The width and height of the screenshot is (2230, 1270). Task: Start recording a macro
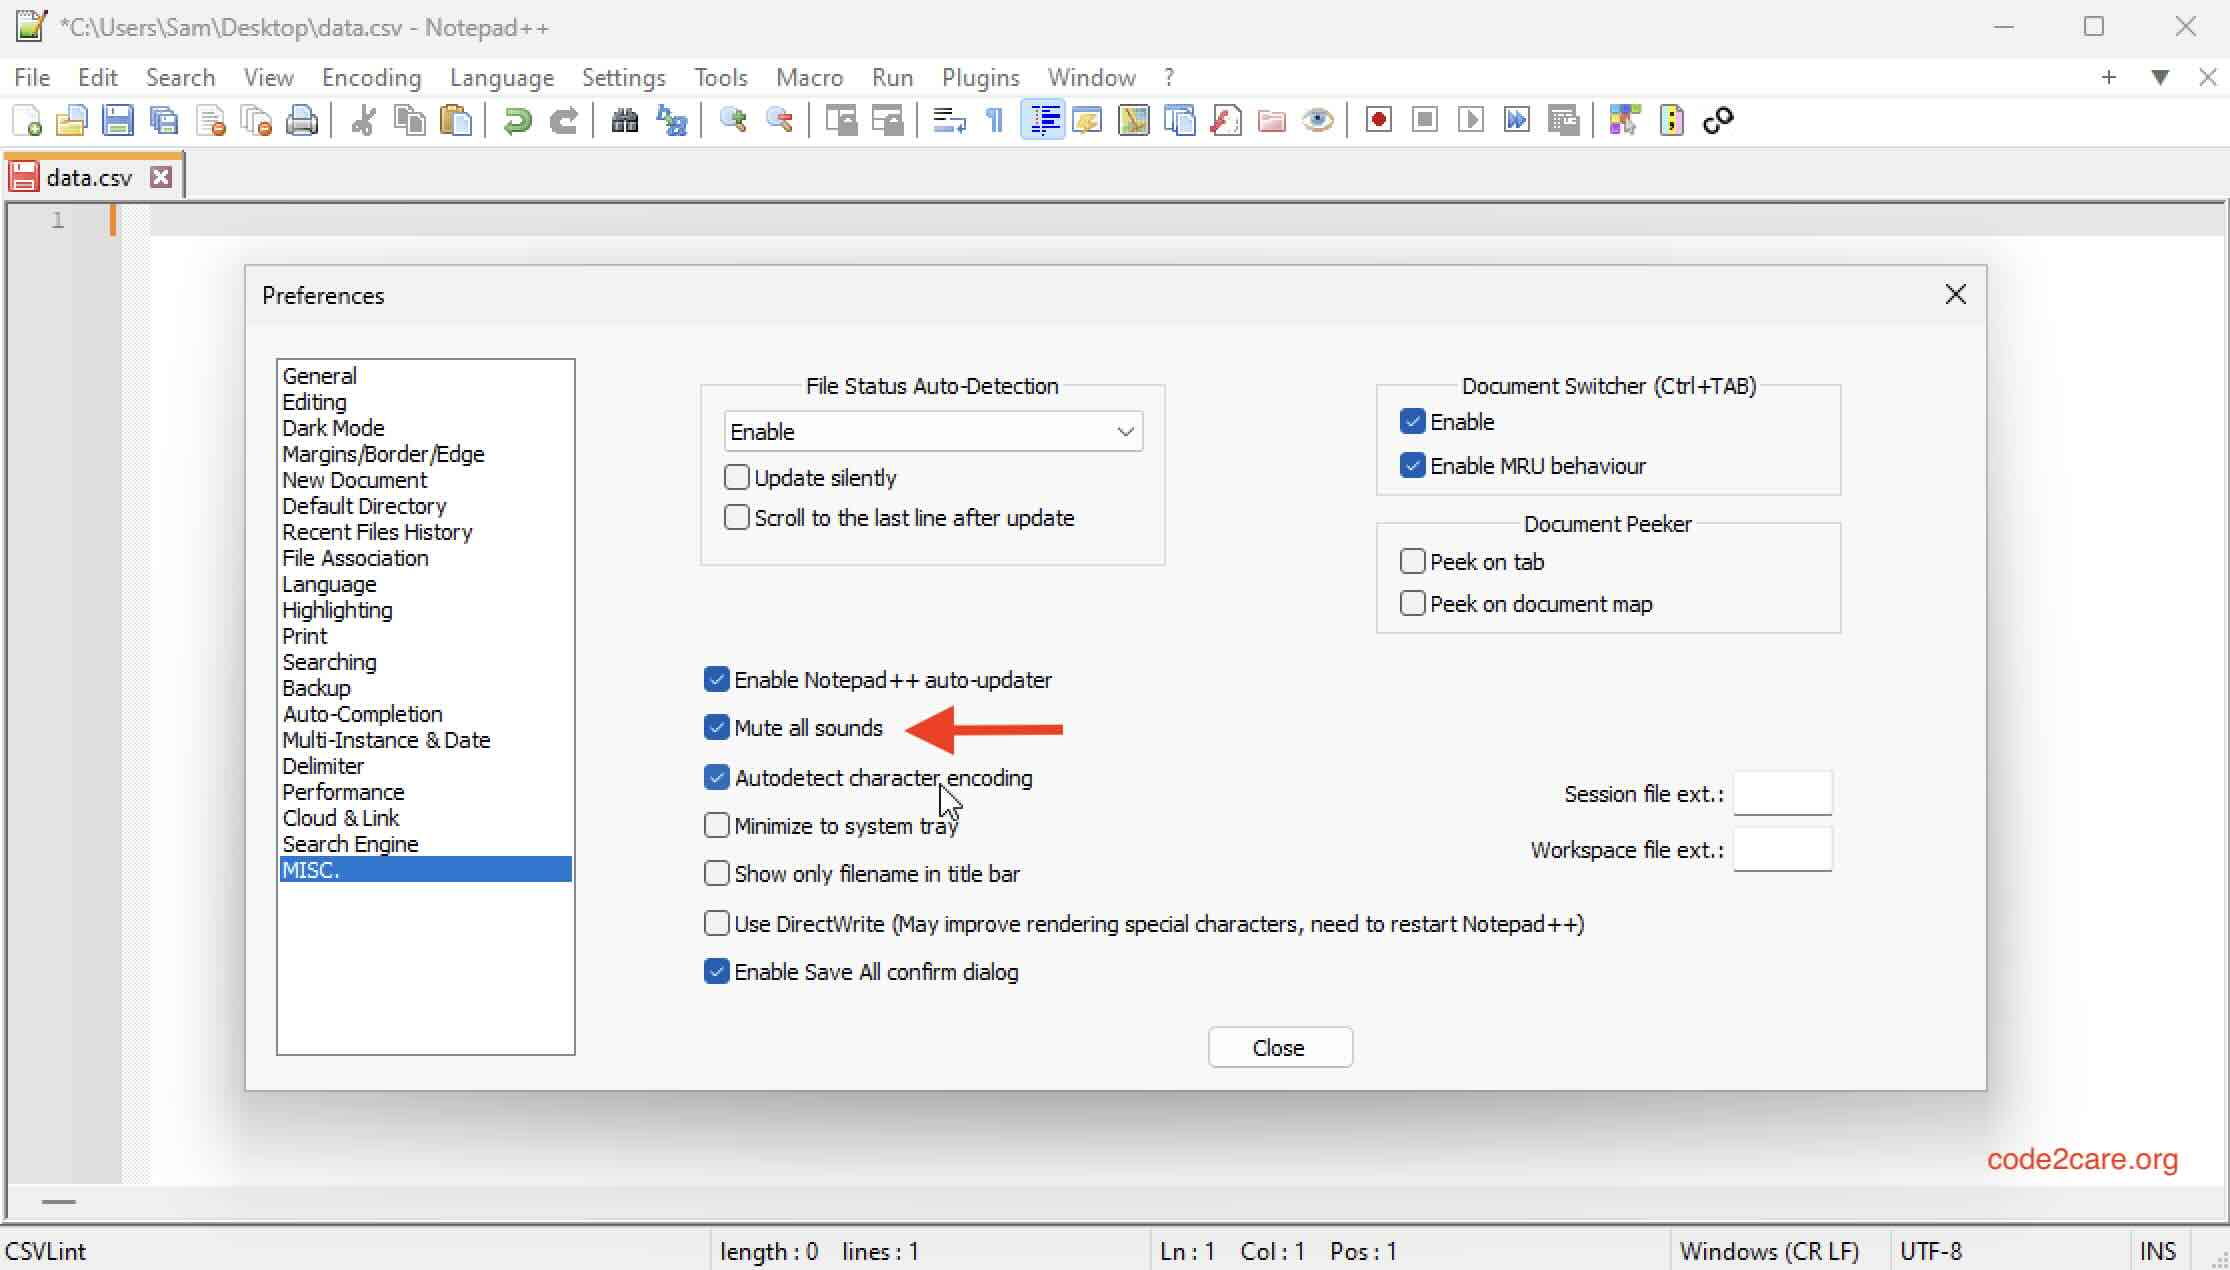tap(1377, 119)
